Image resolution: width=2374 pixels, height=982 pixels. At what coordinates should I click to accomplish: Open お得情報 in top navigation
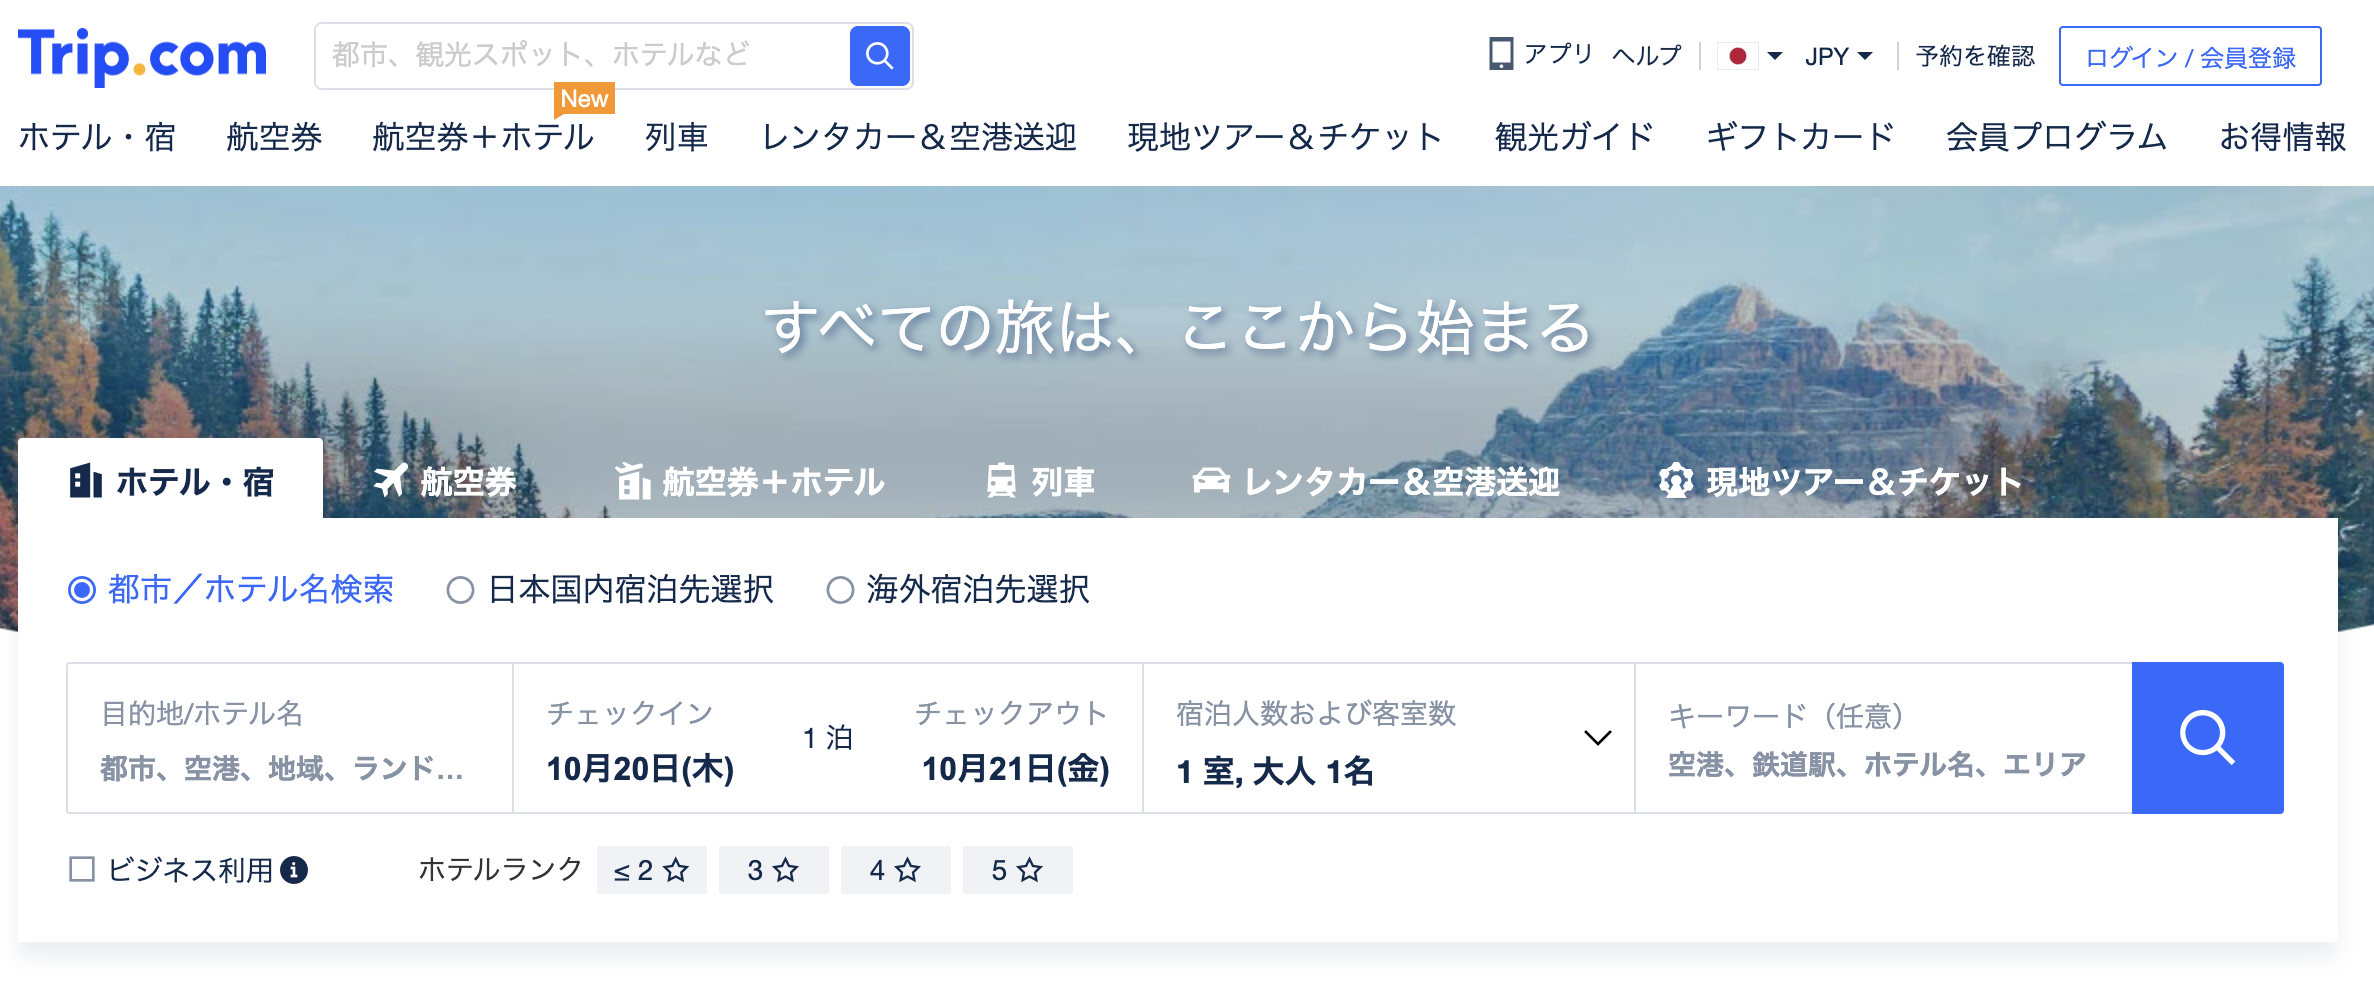2282,137
